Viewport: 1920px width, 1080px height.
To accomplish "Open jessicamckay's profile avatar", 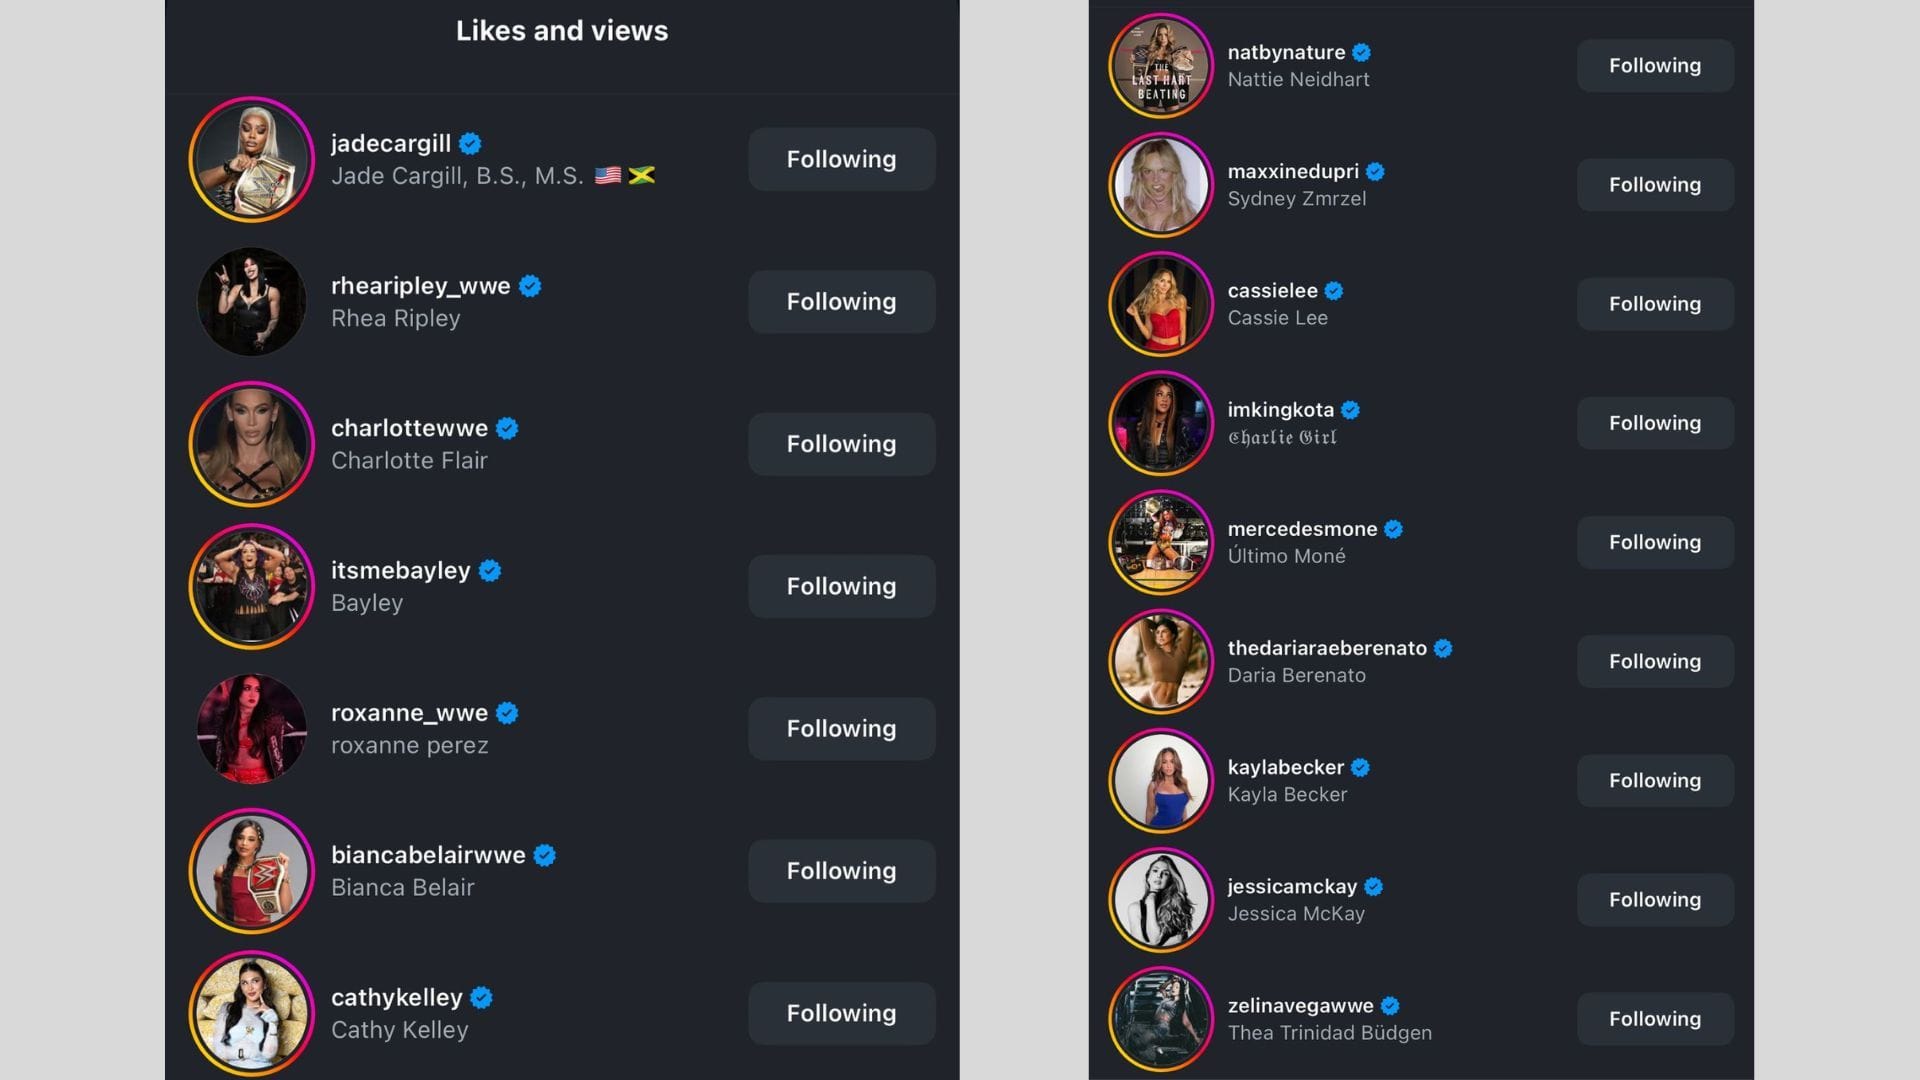I will click(x=1160, y=900).
